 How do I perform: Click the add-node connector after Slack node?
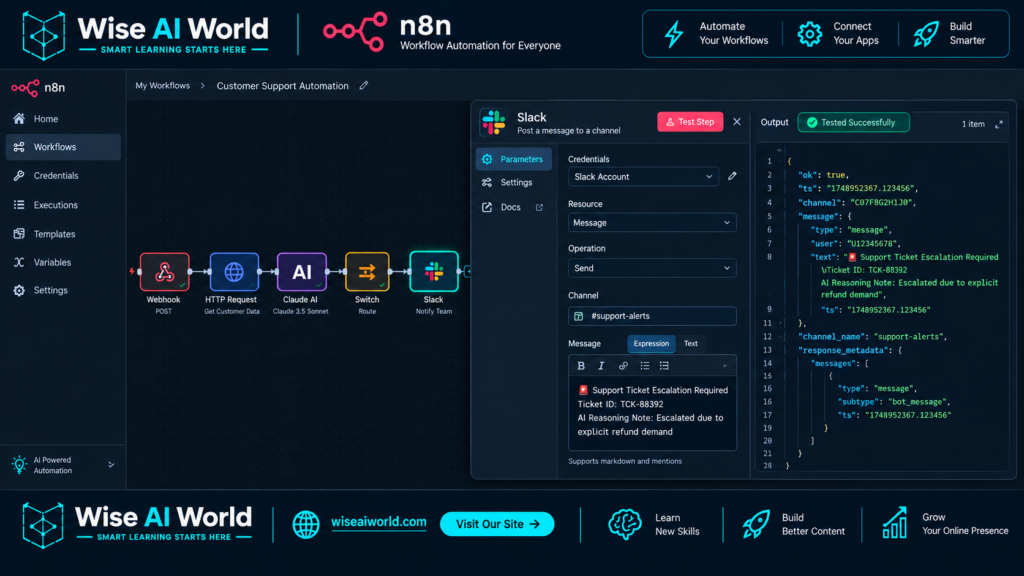point(468,271)
